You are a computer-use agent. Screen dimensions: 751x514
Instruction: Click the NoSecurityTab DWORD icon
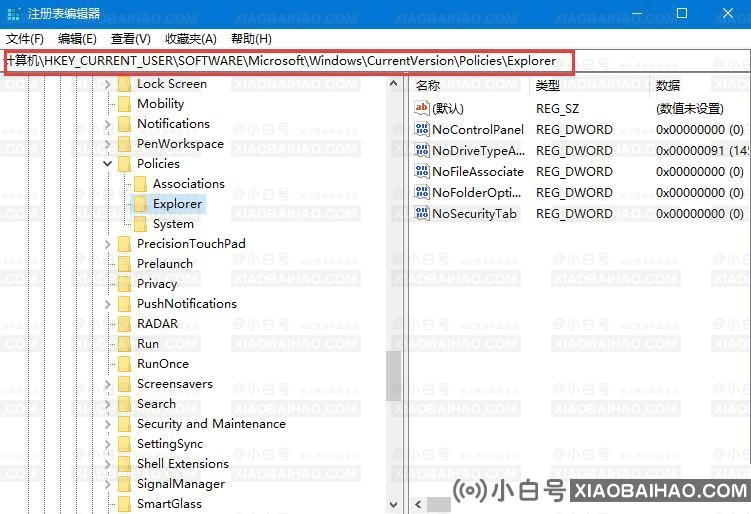(421, 213)
